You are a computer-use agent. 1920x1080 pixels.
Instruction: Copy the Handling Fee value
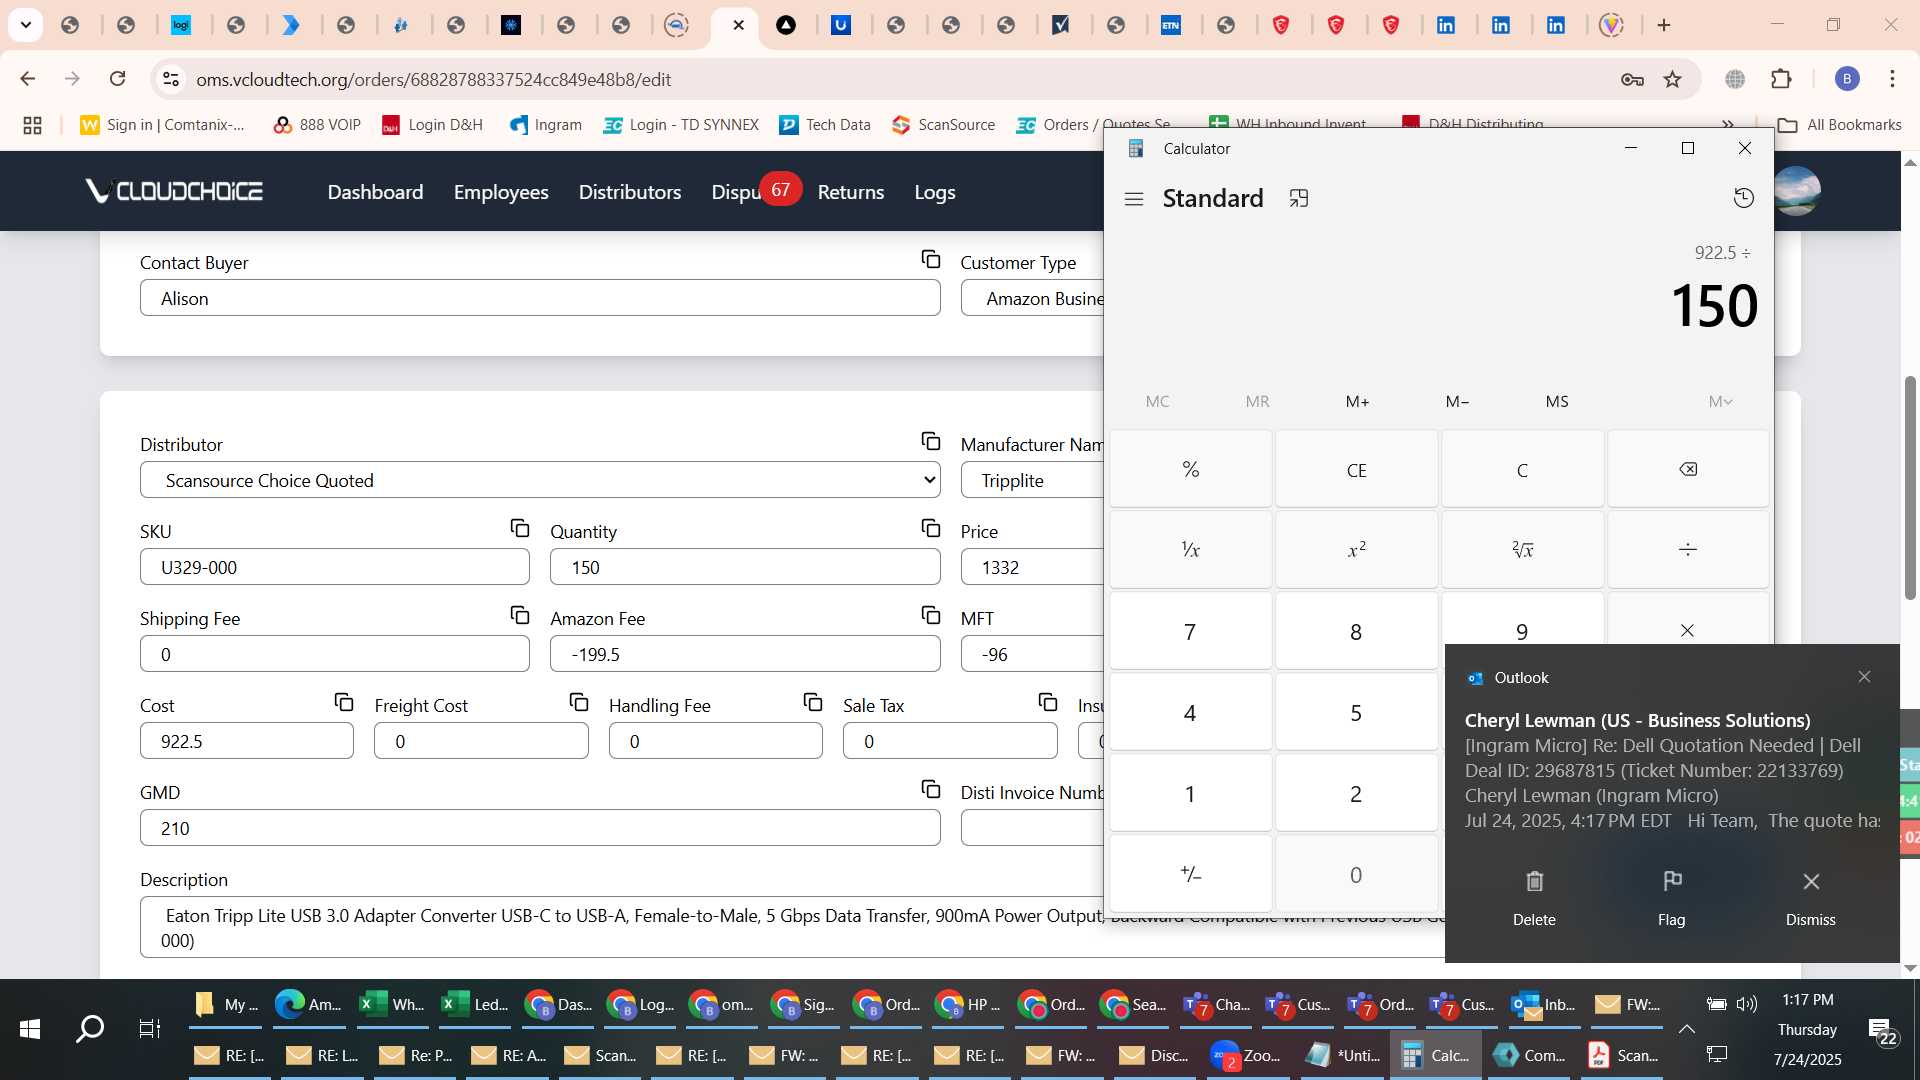pos(813,703)
